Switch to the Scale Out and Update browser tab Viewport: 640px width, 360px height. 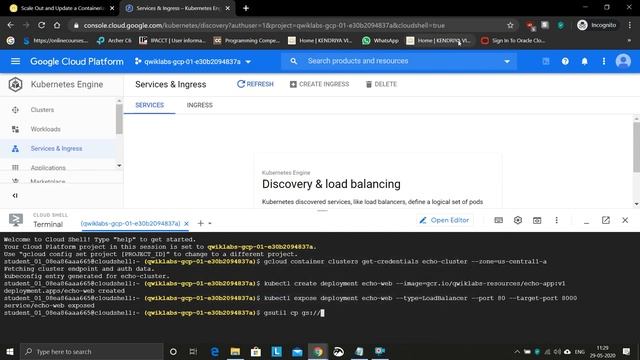[x=62, y=8]
